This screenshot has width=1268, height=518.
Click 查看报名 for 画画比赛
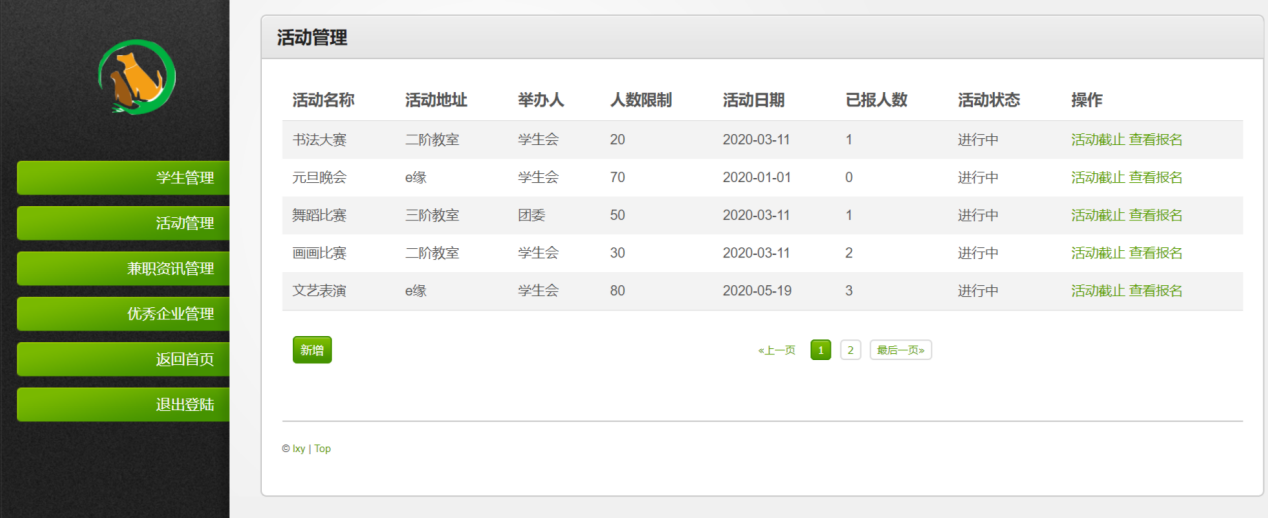[1156, 253]
